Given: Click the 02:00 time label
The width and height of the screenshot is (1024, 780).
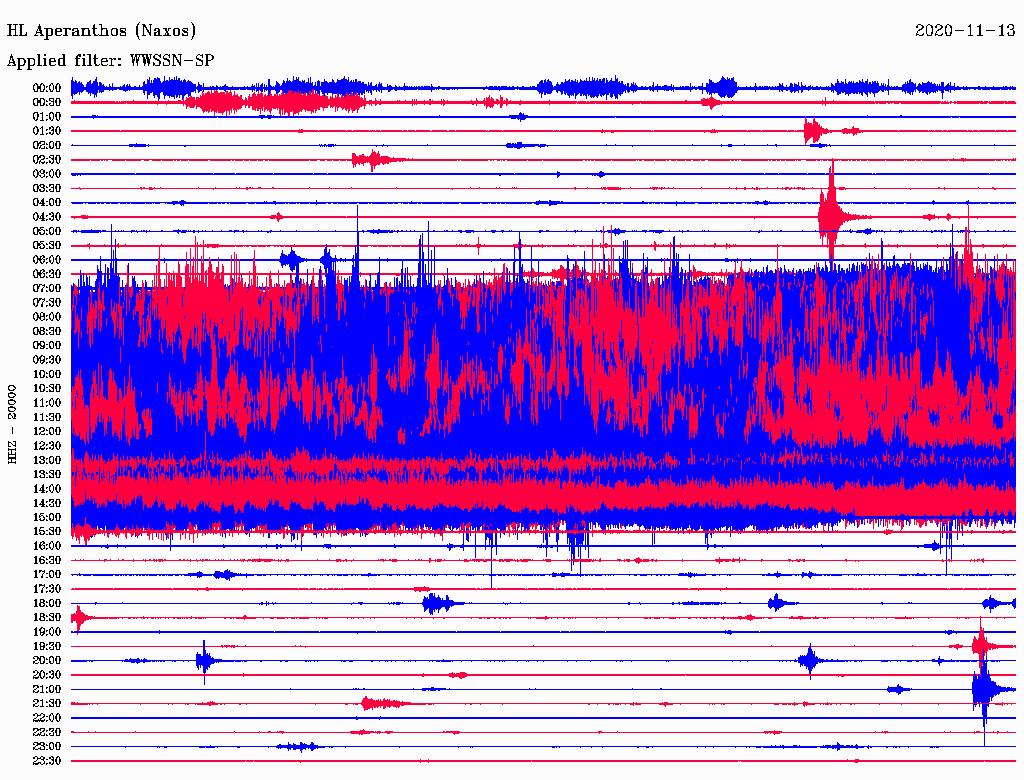Looking at the screenshot, I should (x=47, y=145).
